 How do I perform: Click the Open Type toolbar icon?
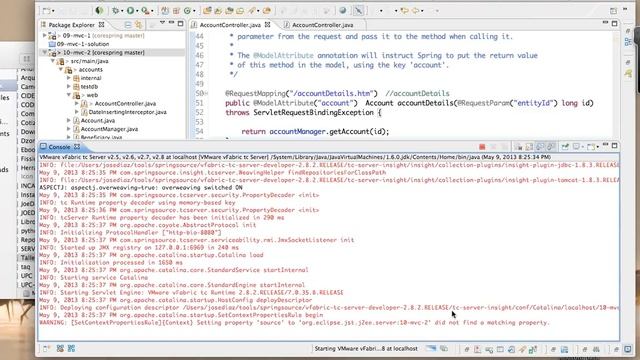[208, 11]
